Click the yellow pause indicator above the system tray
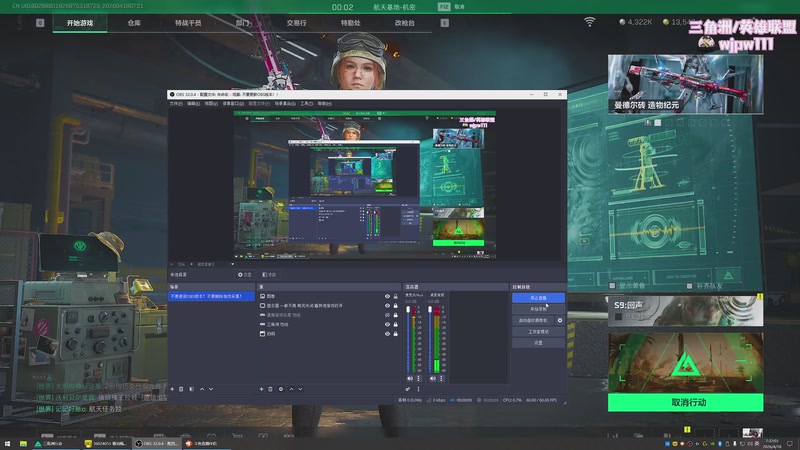800x450 pixels. coord(687,430)
